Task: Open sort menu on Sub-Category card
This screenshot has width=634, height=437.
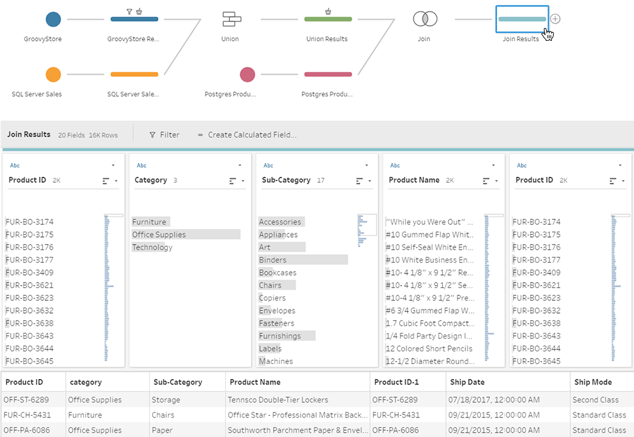Action: 363,181
